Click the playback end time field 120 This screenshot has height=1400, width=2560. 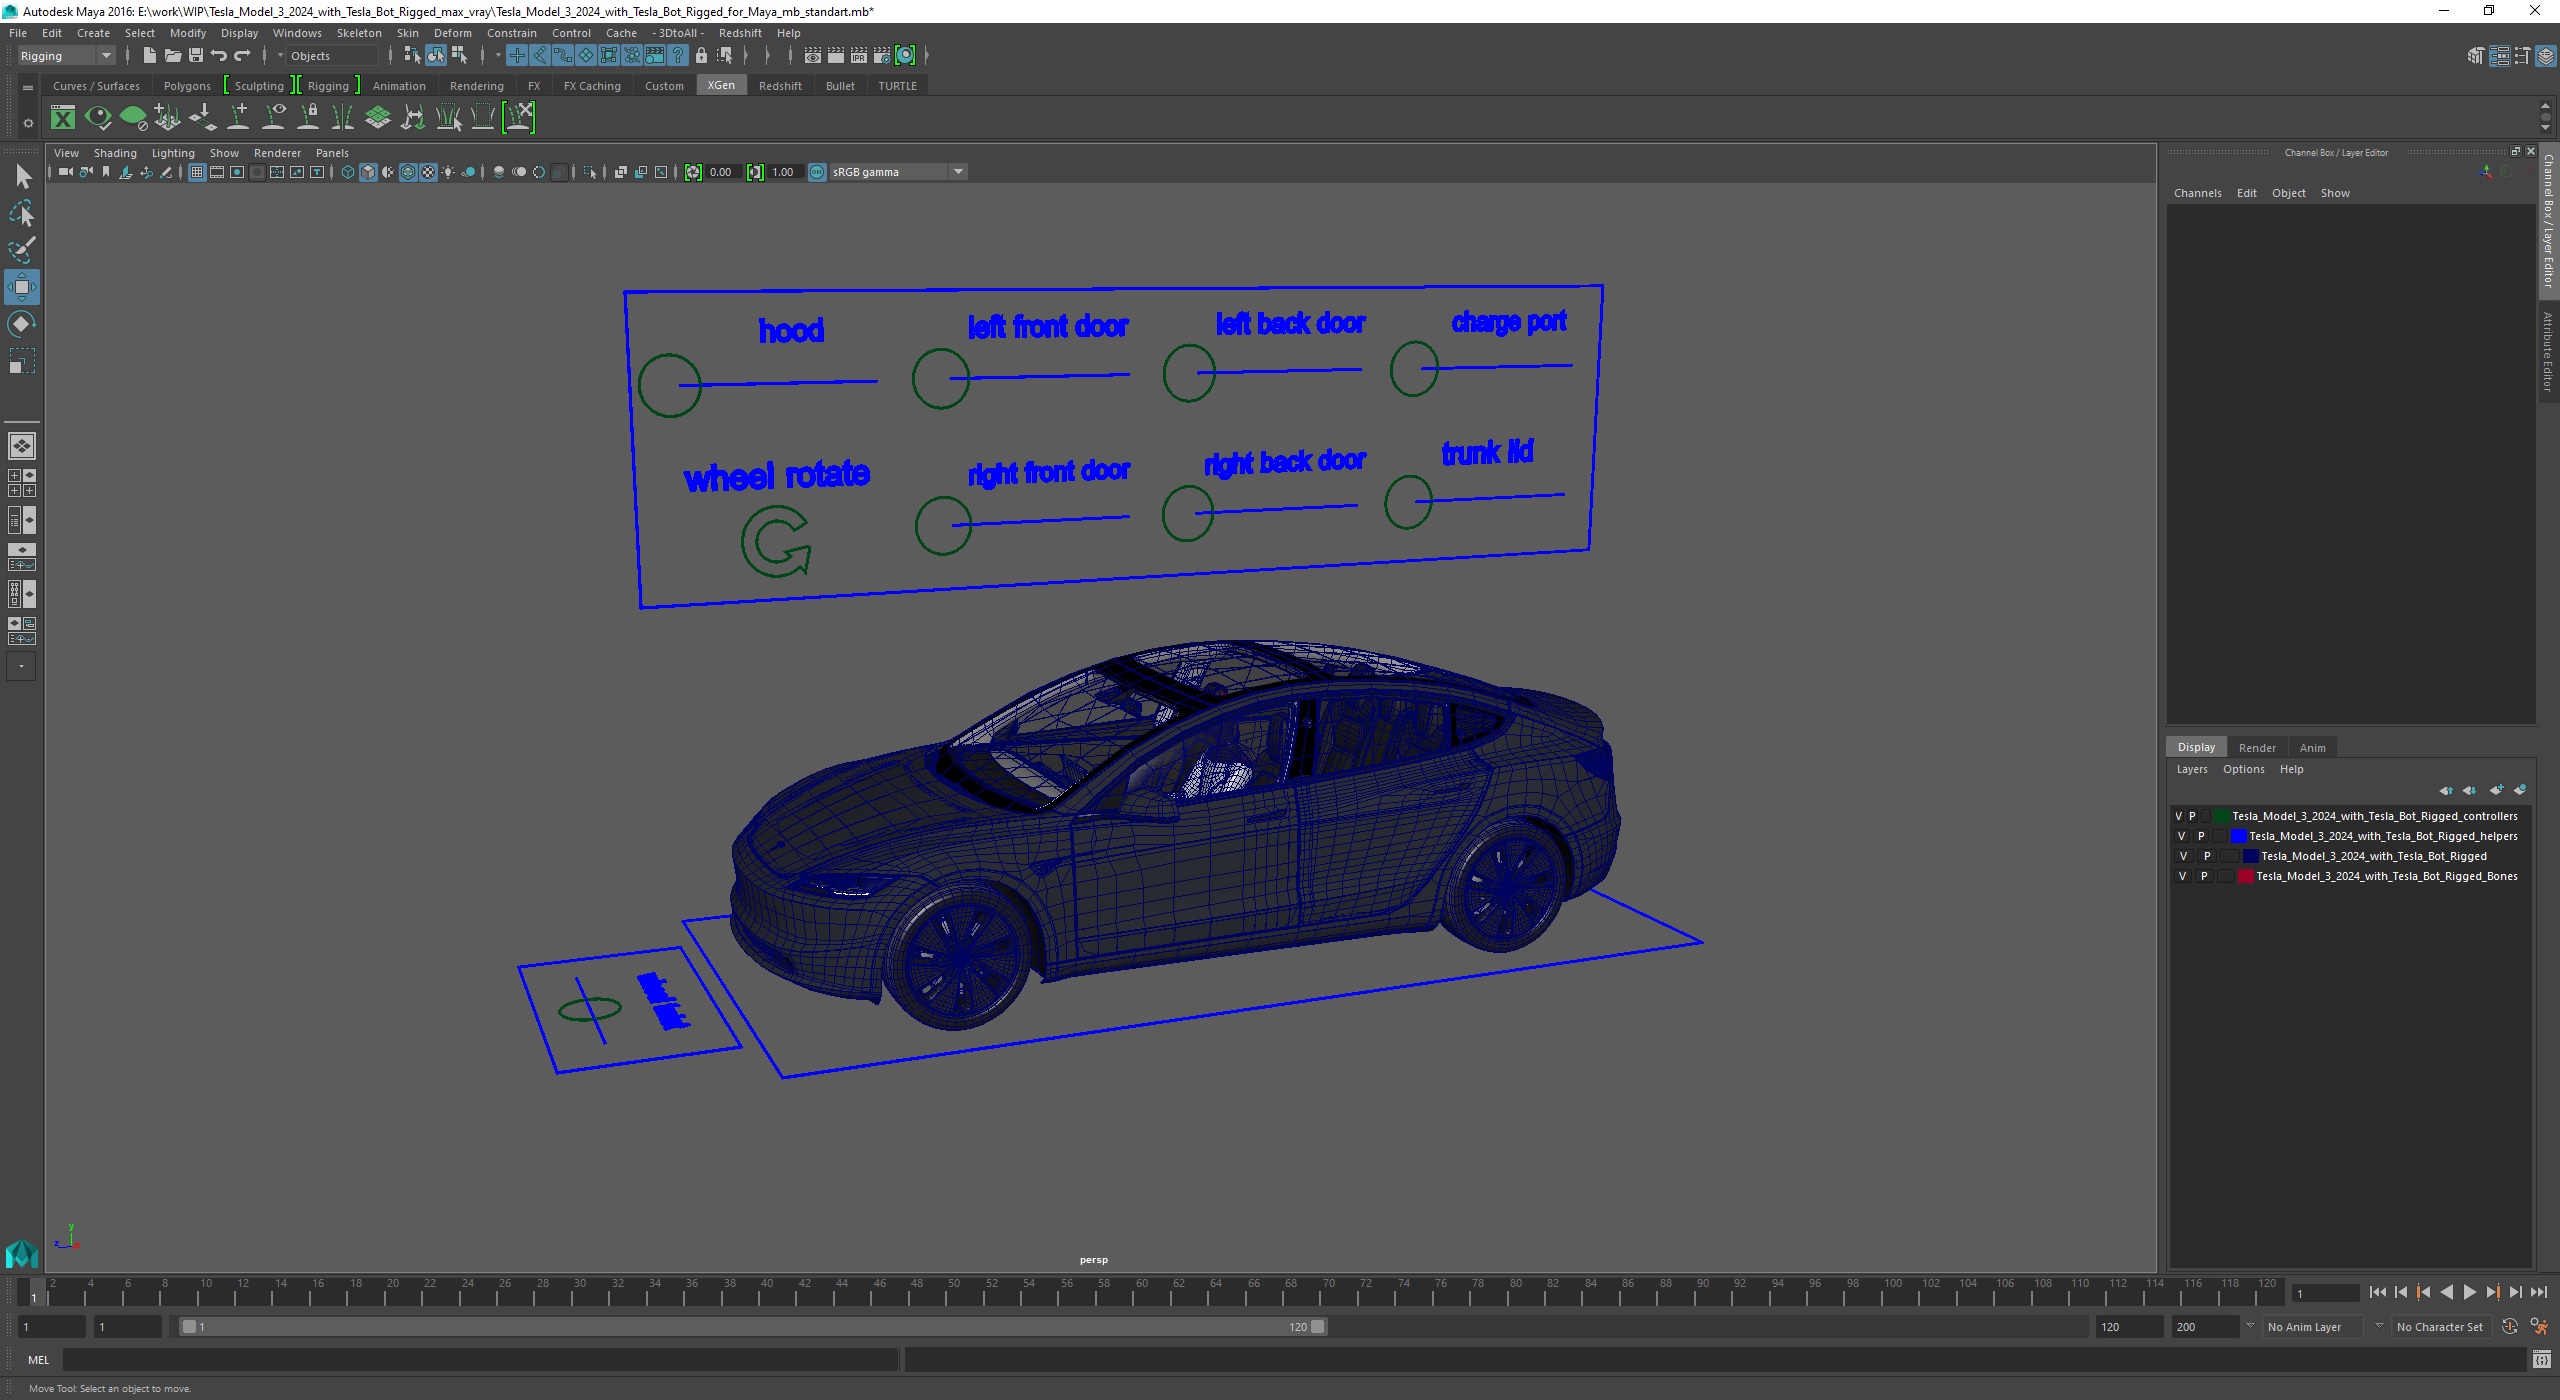2128,1327
